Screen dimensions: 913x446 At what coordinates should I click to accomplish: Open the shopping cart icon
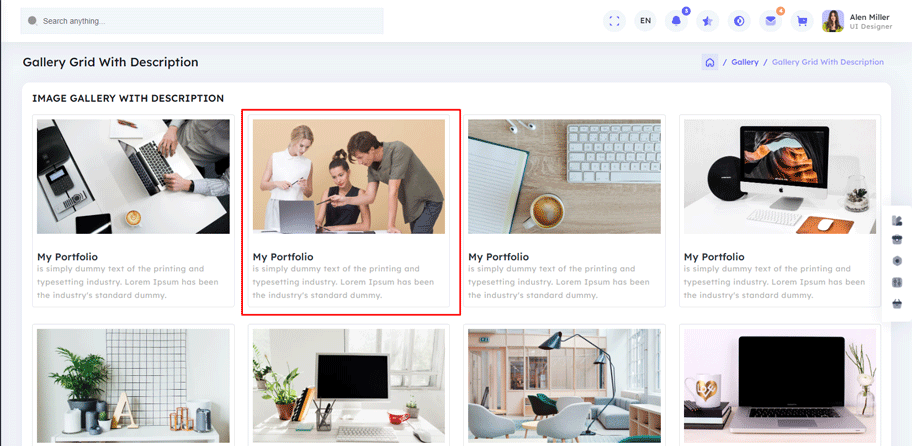[x=801, y=21]
